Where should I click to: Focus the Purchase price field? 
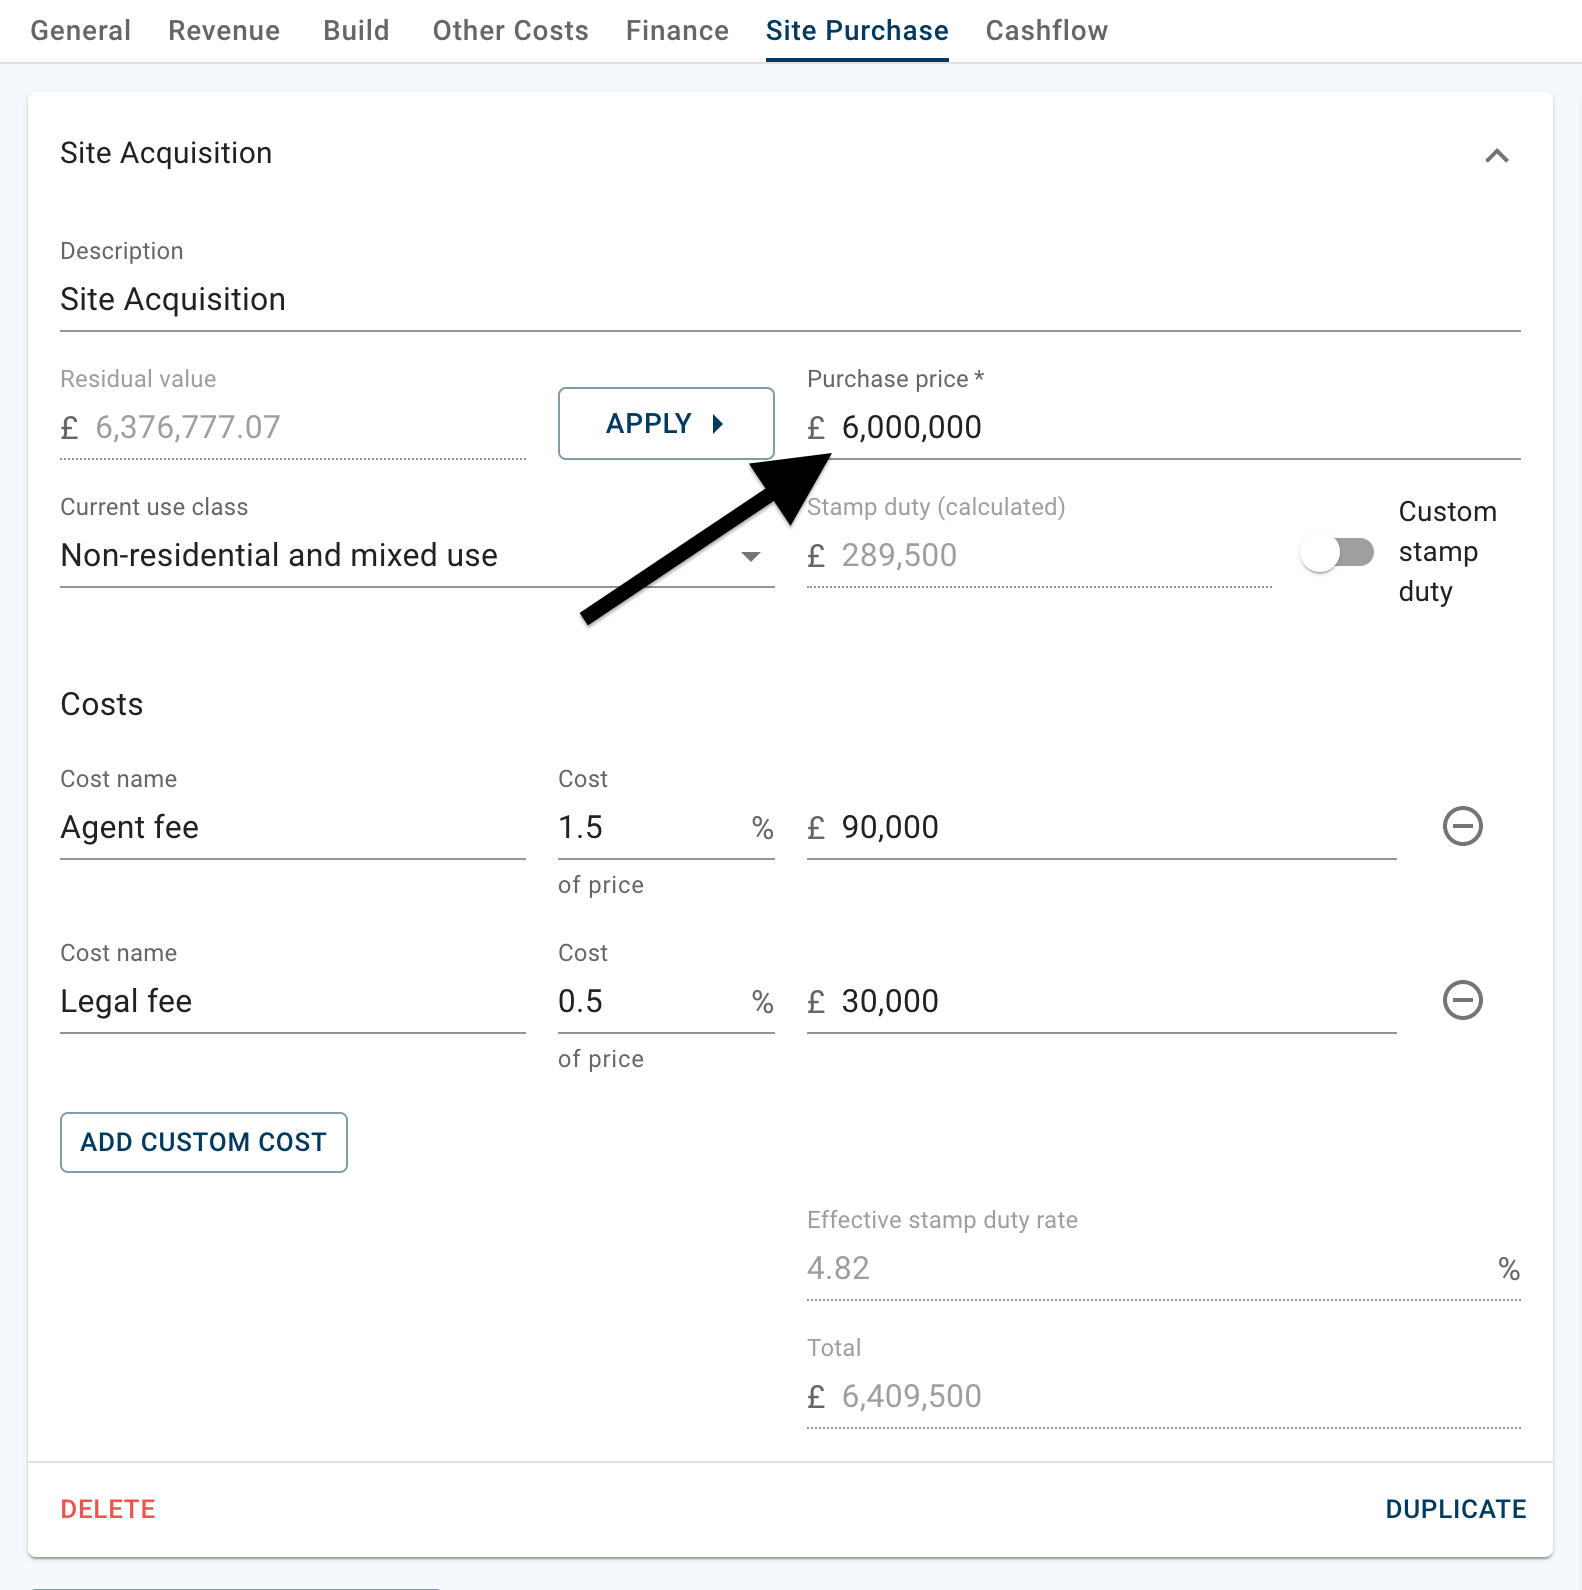(x=1164, y=428)
